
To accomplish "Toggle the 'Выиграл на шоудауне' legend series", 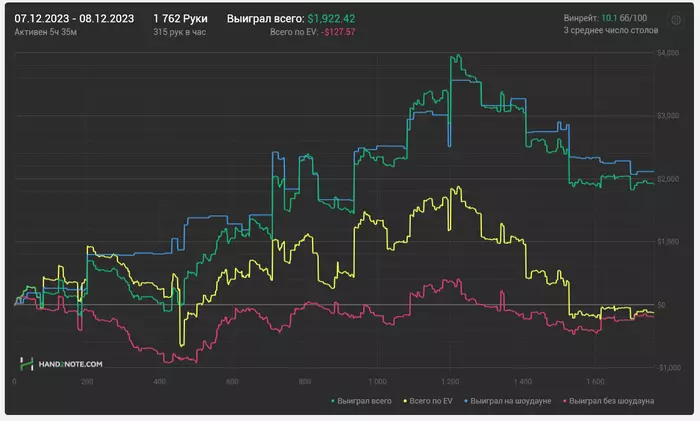I will click(x=510, y=401).
